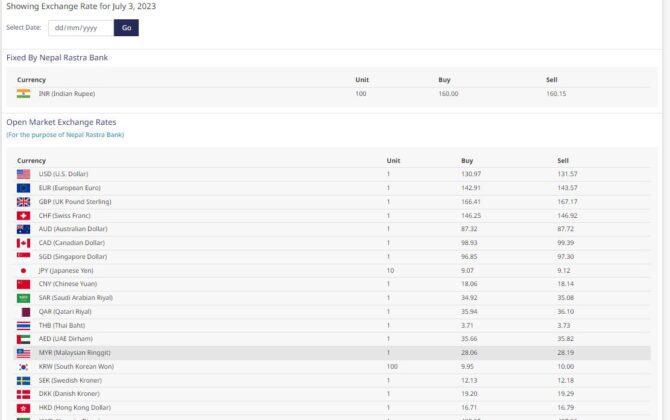Click the South Korean Won flag

tap(23, 367)
